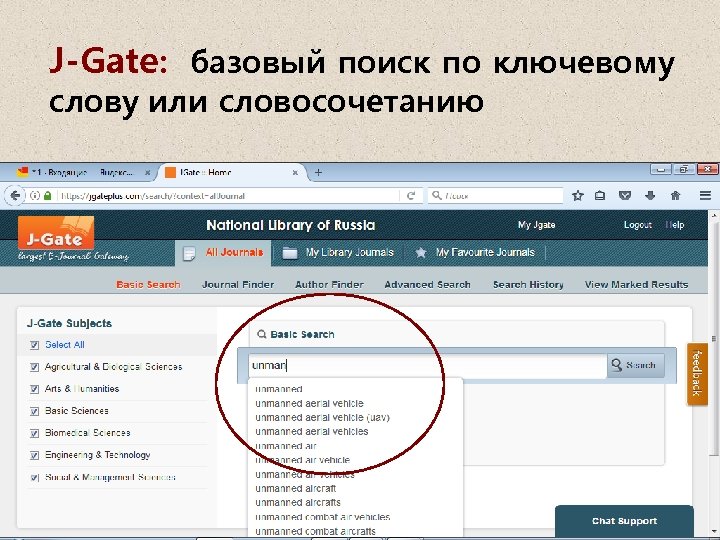This screenshot has width=720, height=540.
Task: Open the orange feedback side tab
Action: [697, 374]
